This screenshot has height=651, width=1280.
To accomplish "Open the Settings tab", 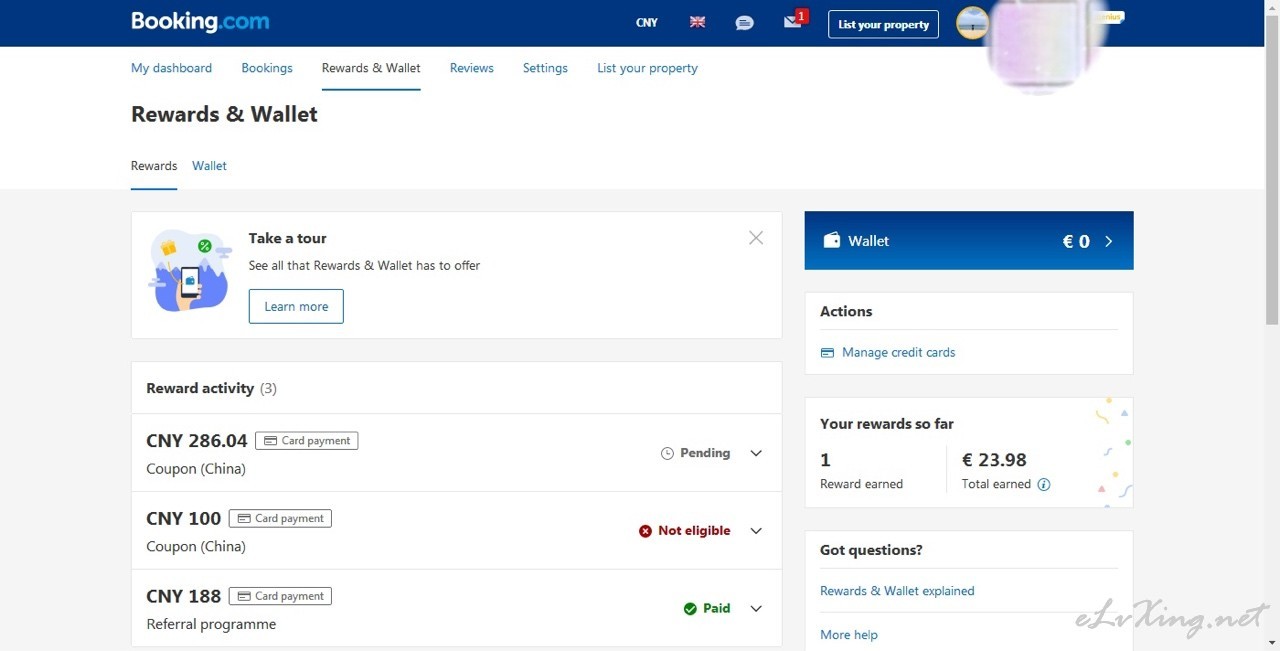I will [545, 68].
